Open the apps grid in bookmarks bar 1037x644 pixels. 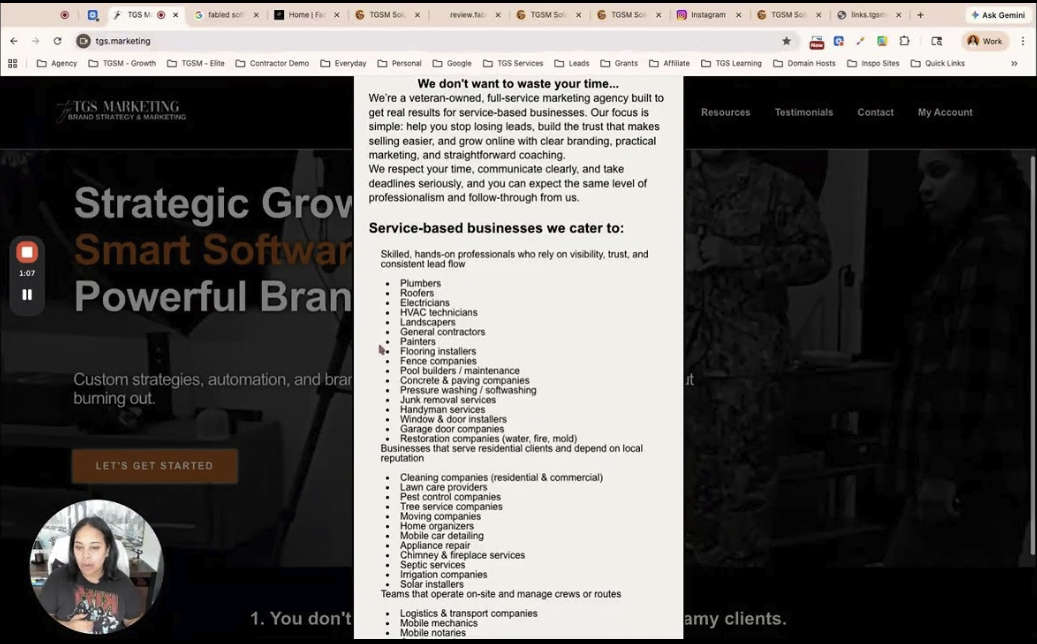pyautogui.click(x=12, y=63)
